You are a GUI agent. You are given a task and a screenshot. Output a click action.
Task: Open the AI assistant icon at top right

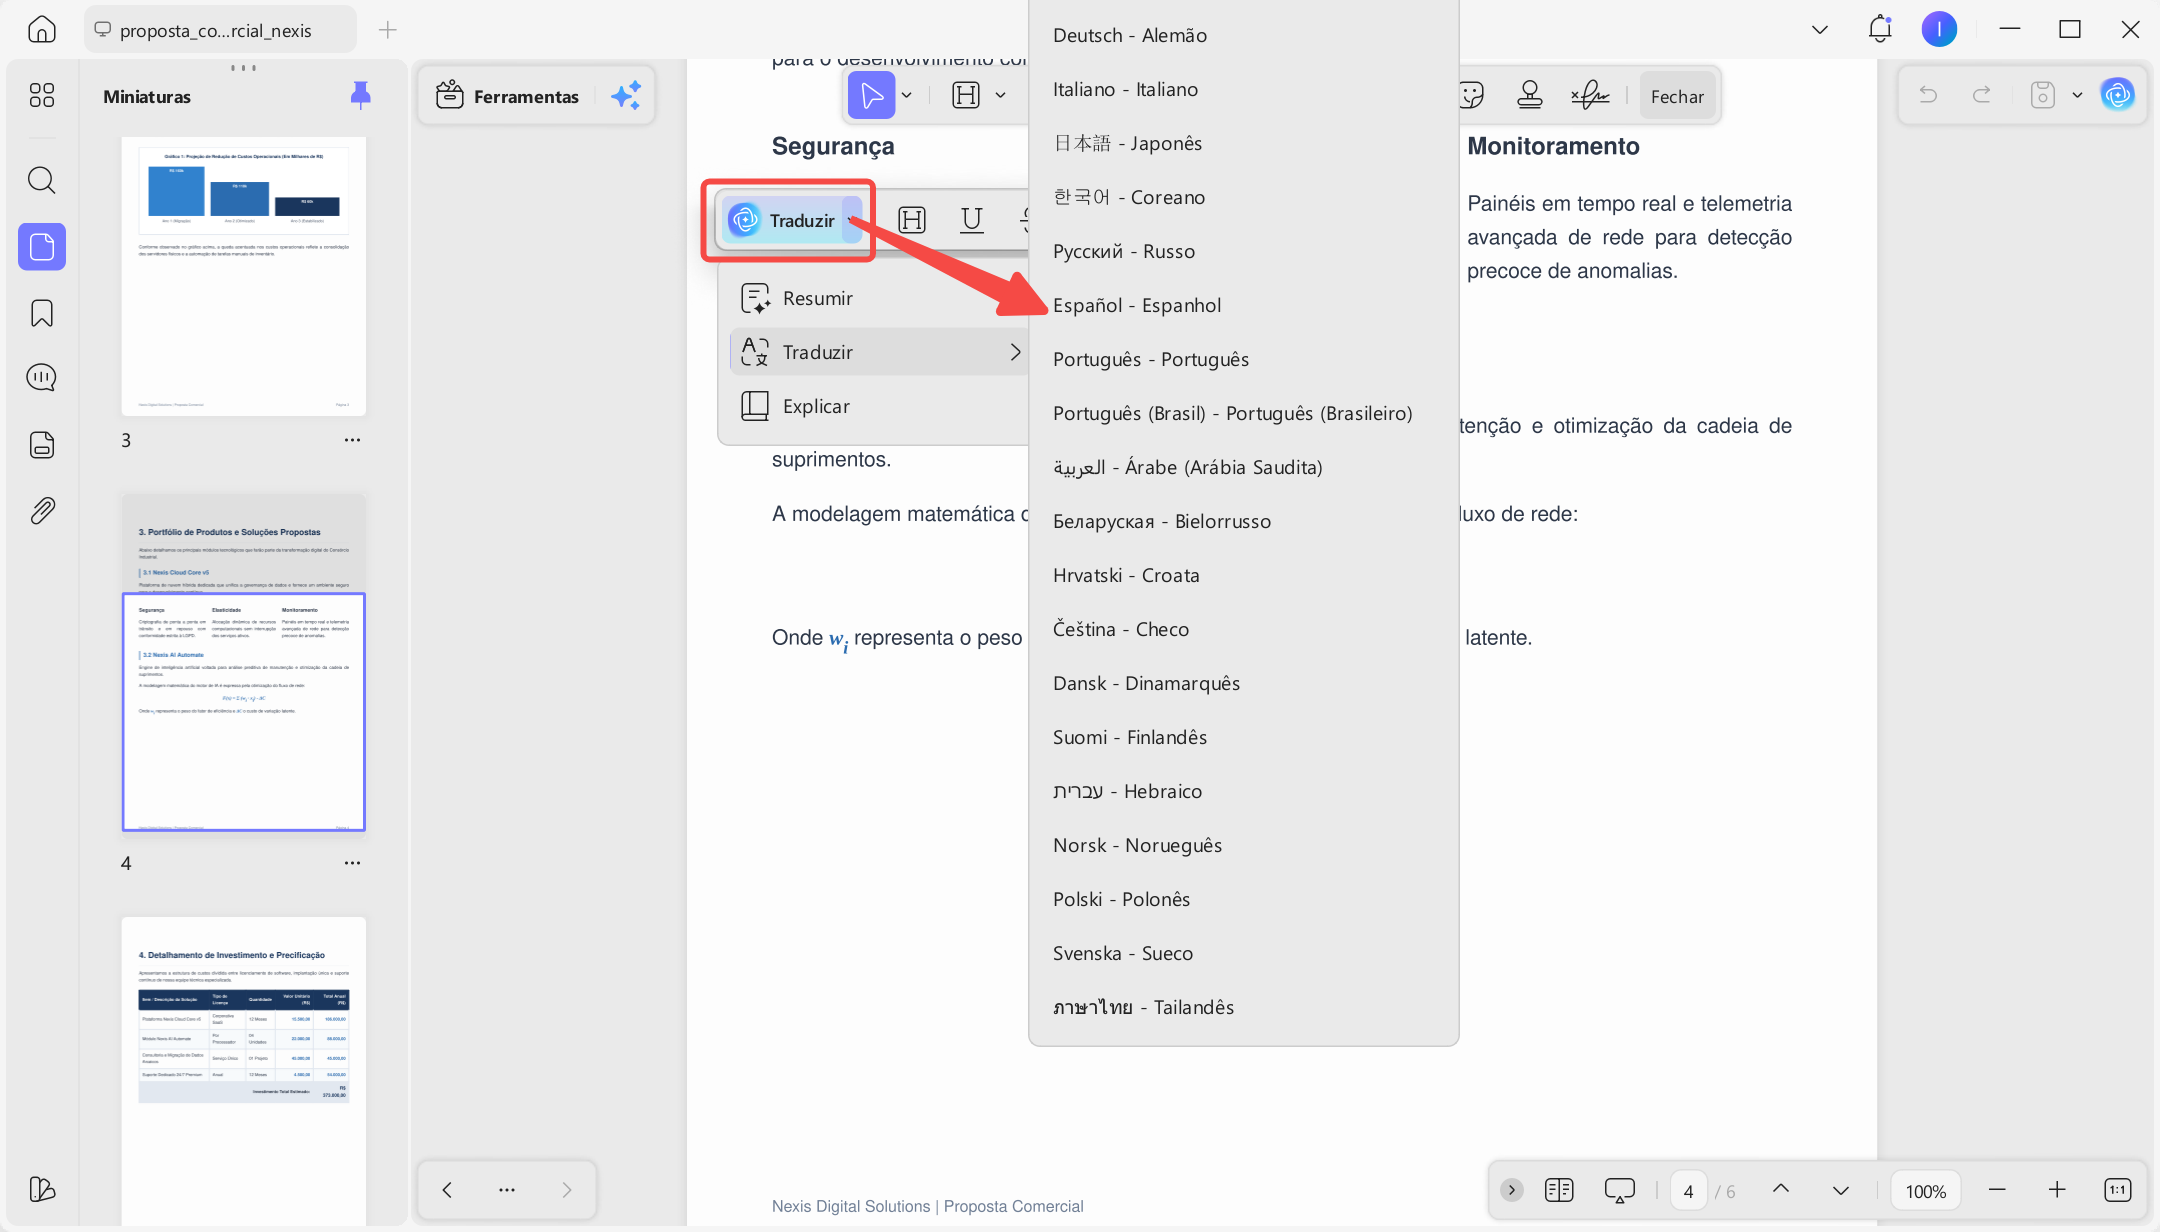tap(2117, 95)
